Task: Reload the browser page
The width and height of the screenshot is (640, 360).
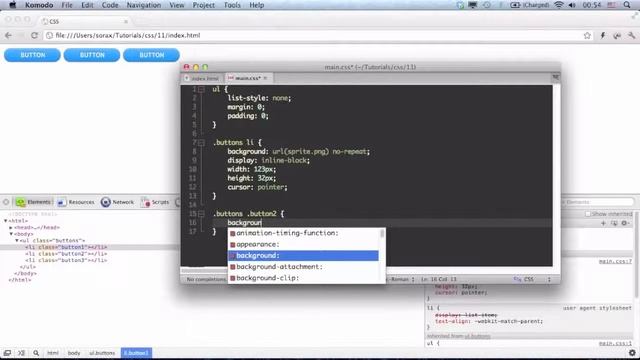Action: click(x=34, y=36)
